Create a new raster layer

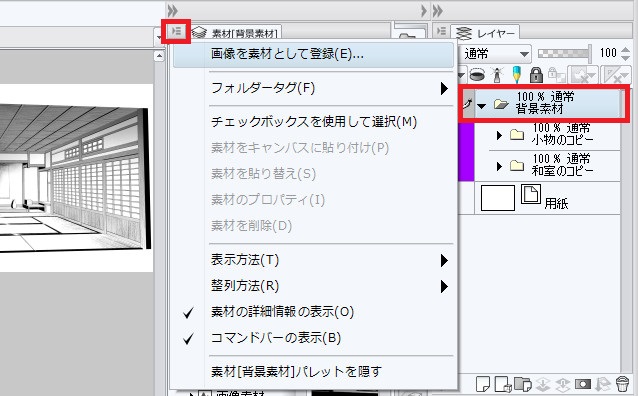483,384
